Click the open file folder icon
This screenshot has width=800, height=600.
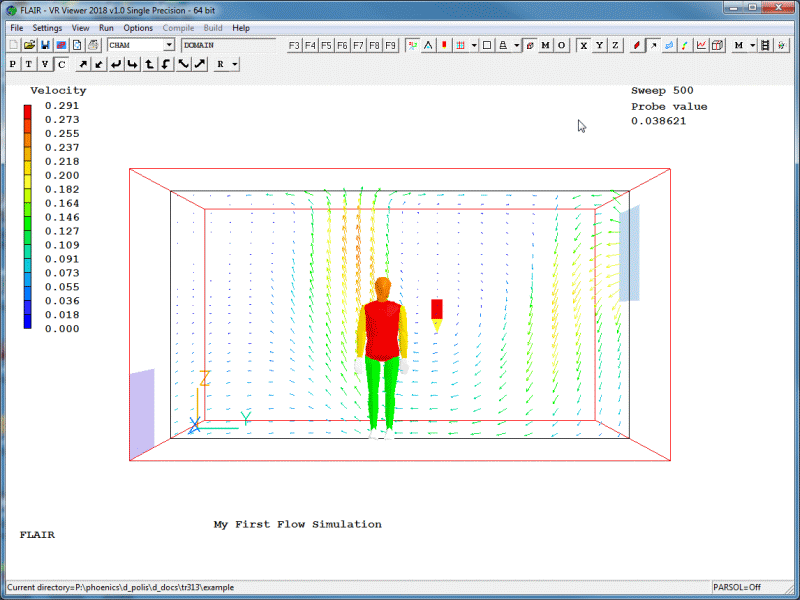[29, 45]
